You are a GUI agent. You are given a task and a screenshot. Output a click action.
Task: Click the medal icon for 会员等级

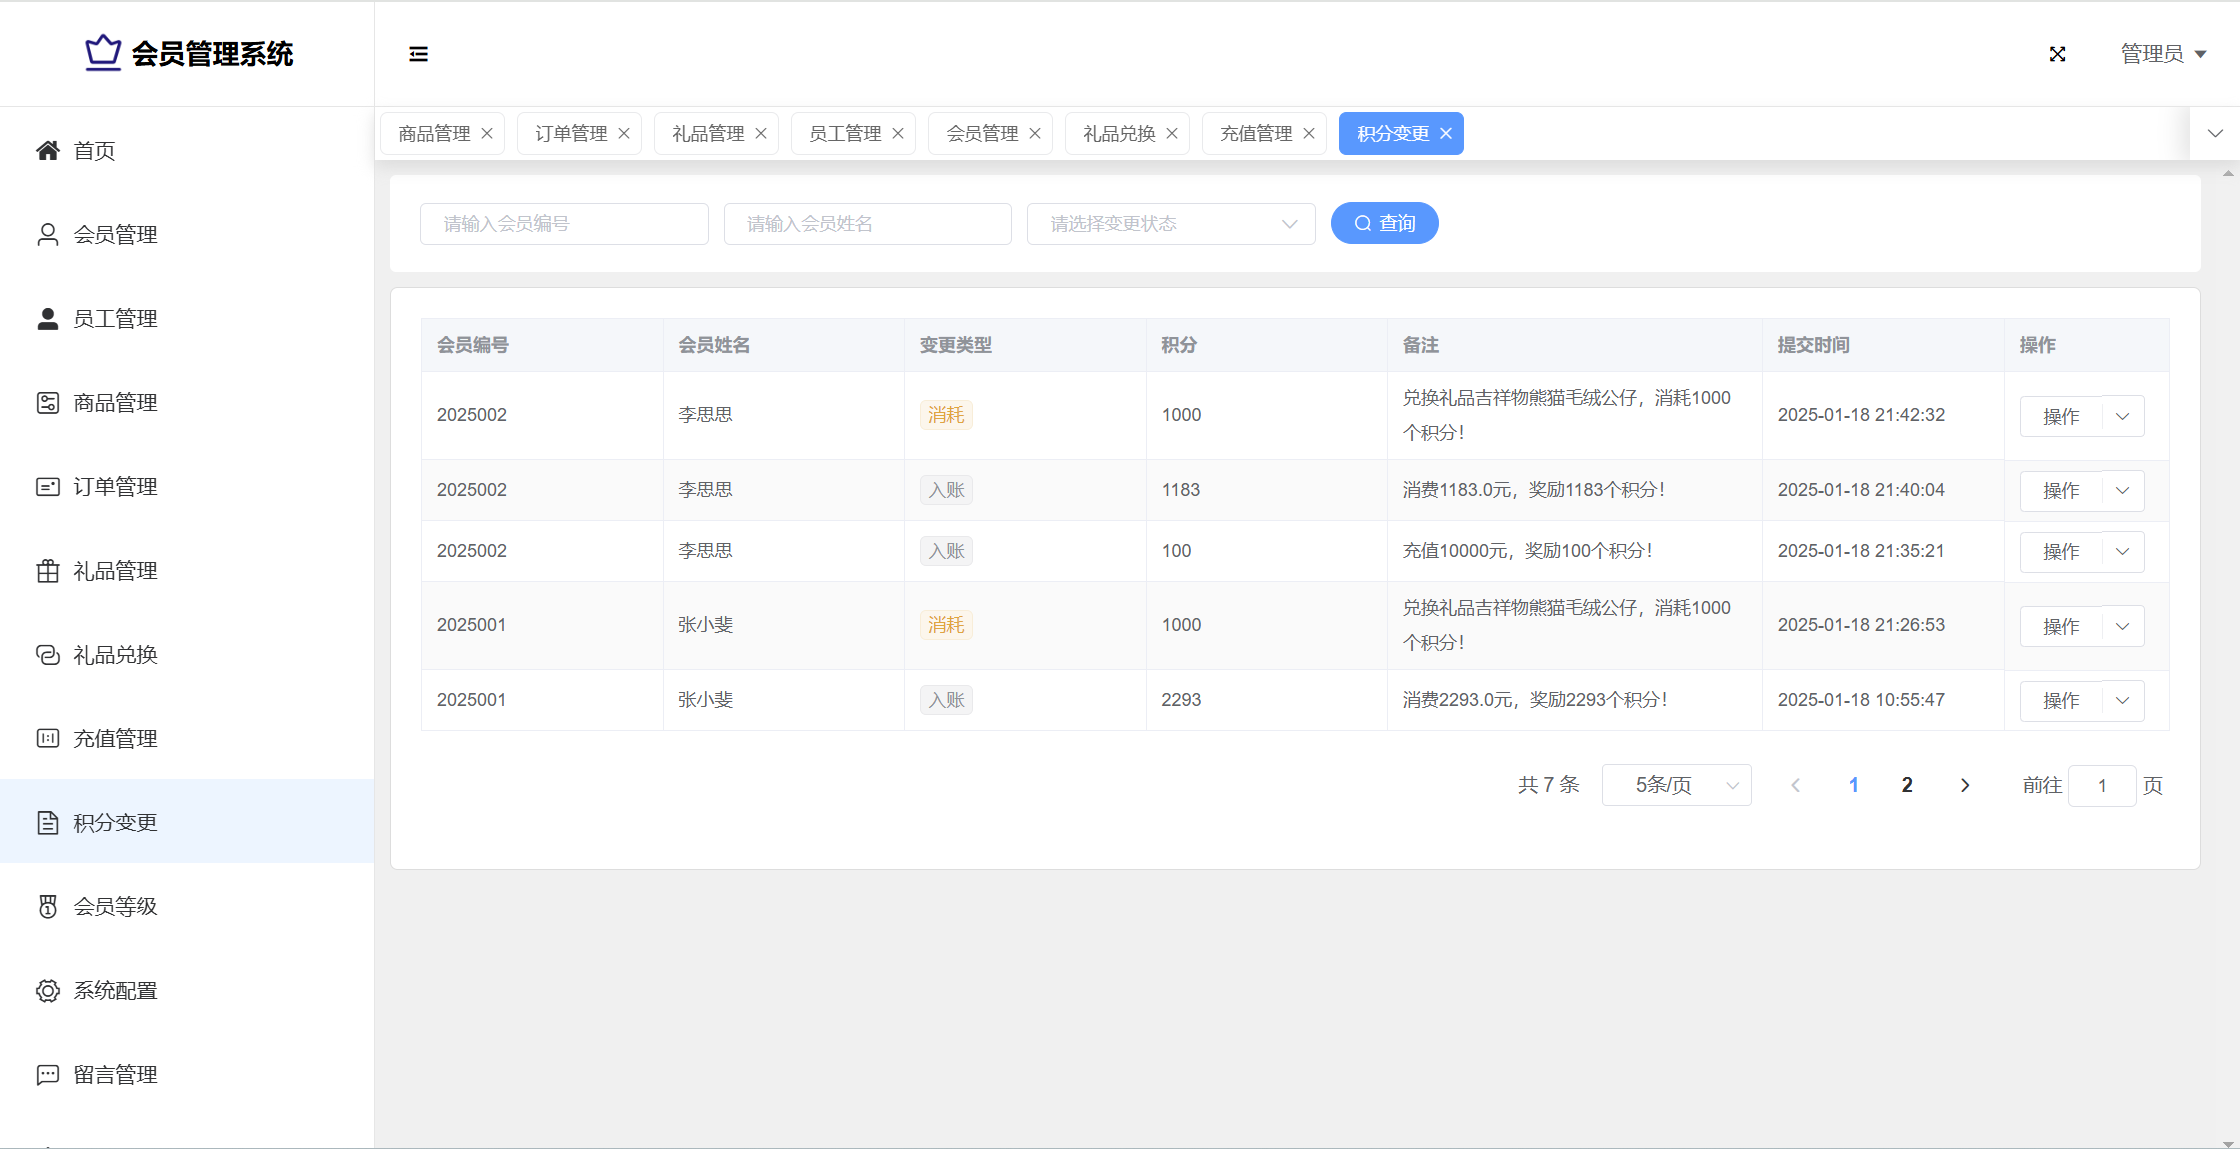(x=48, y=907)
